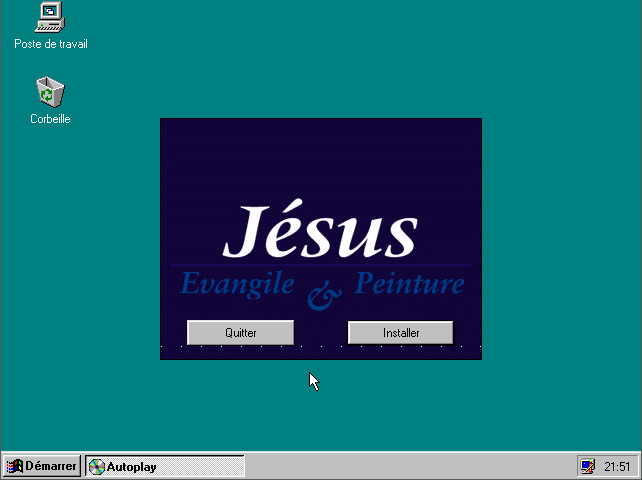This screenshot has height=480, width=642.
Task: Open the Démarrer start menu
Action: [42, 467]
